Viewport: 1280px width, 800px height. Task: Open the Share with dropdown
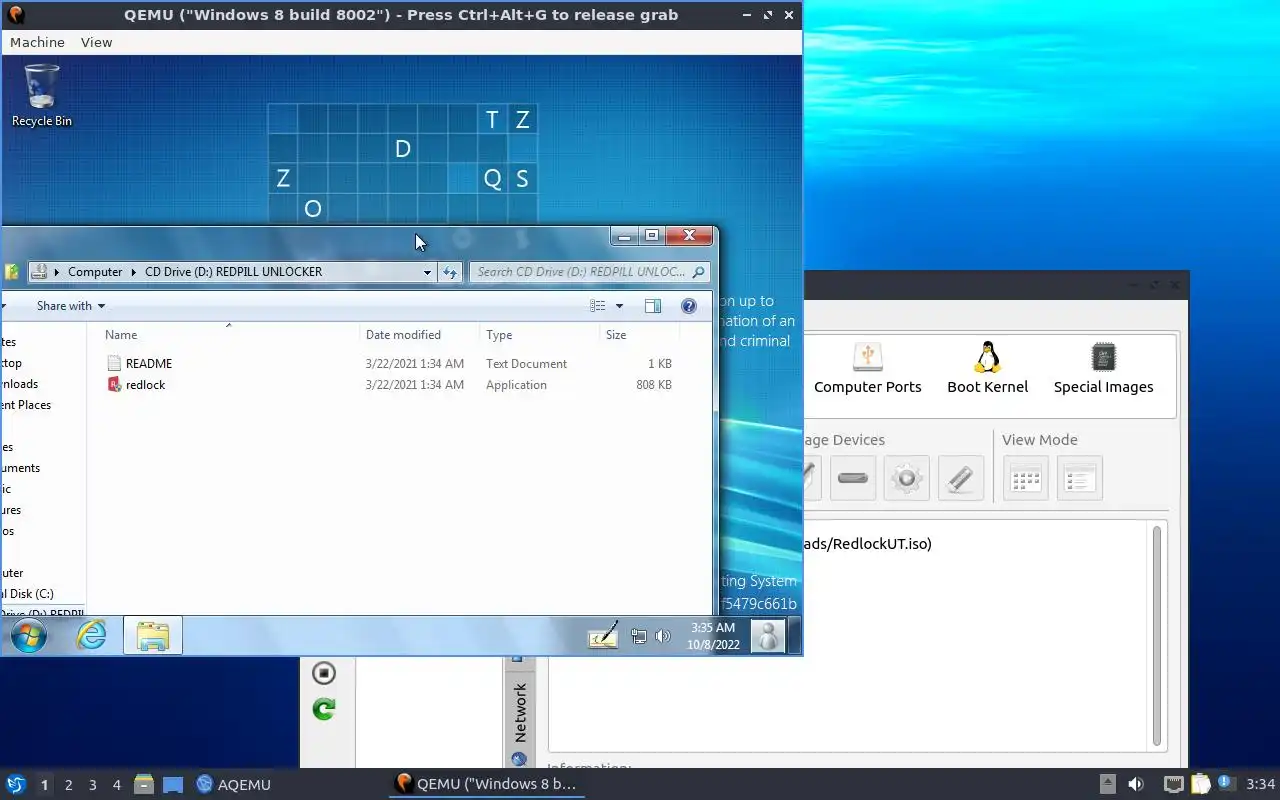[x=71, y=306]
